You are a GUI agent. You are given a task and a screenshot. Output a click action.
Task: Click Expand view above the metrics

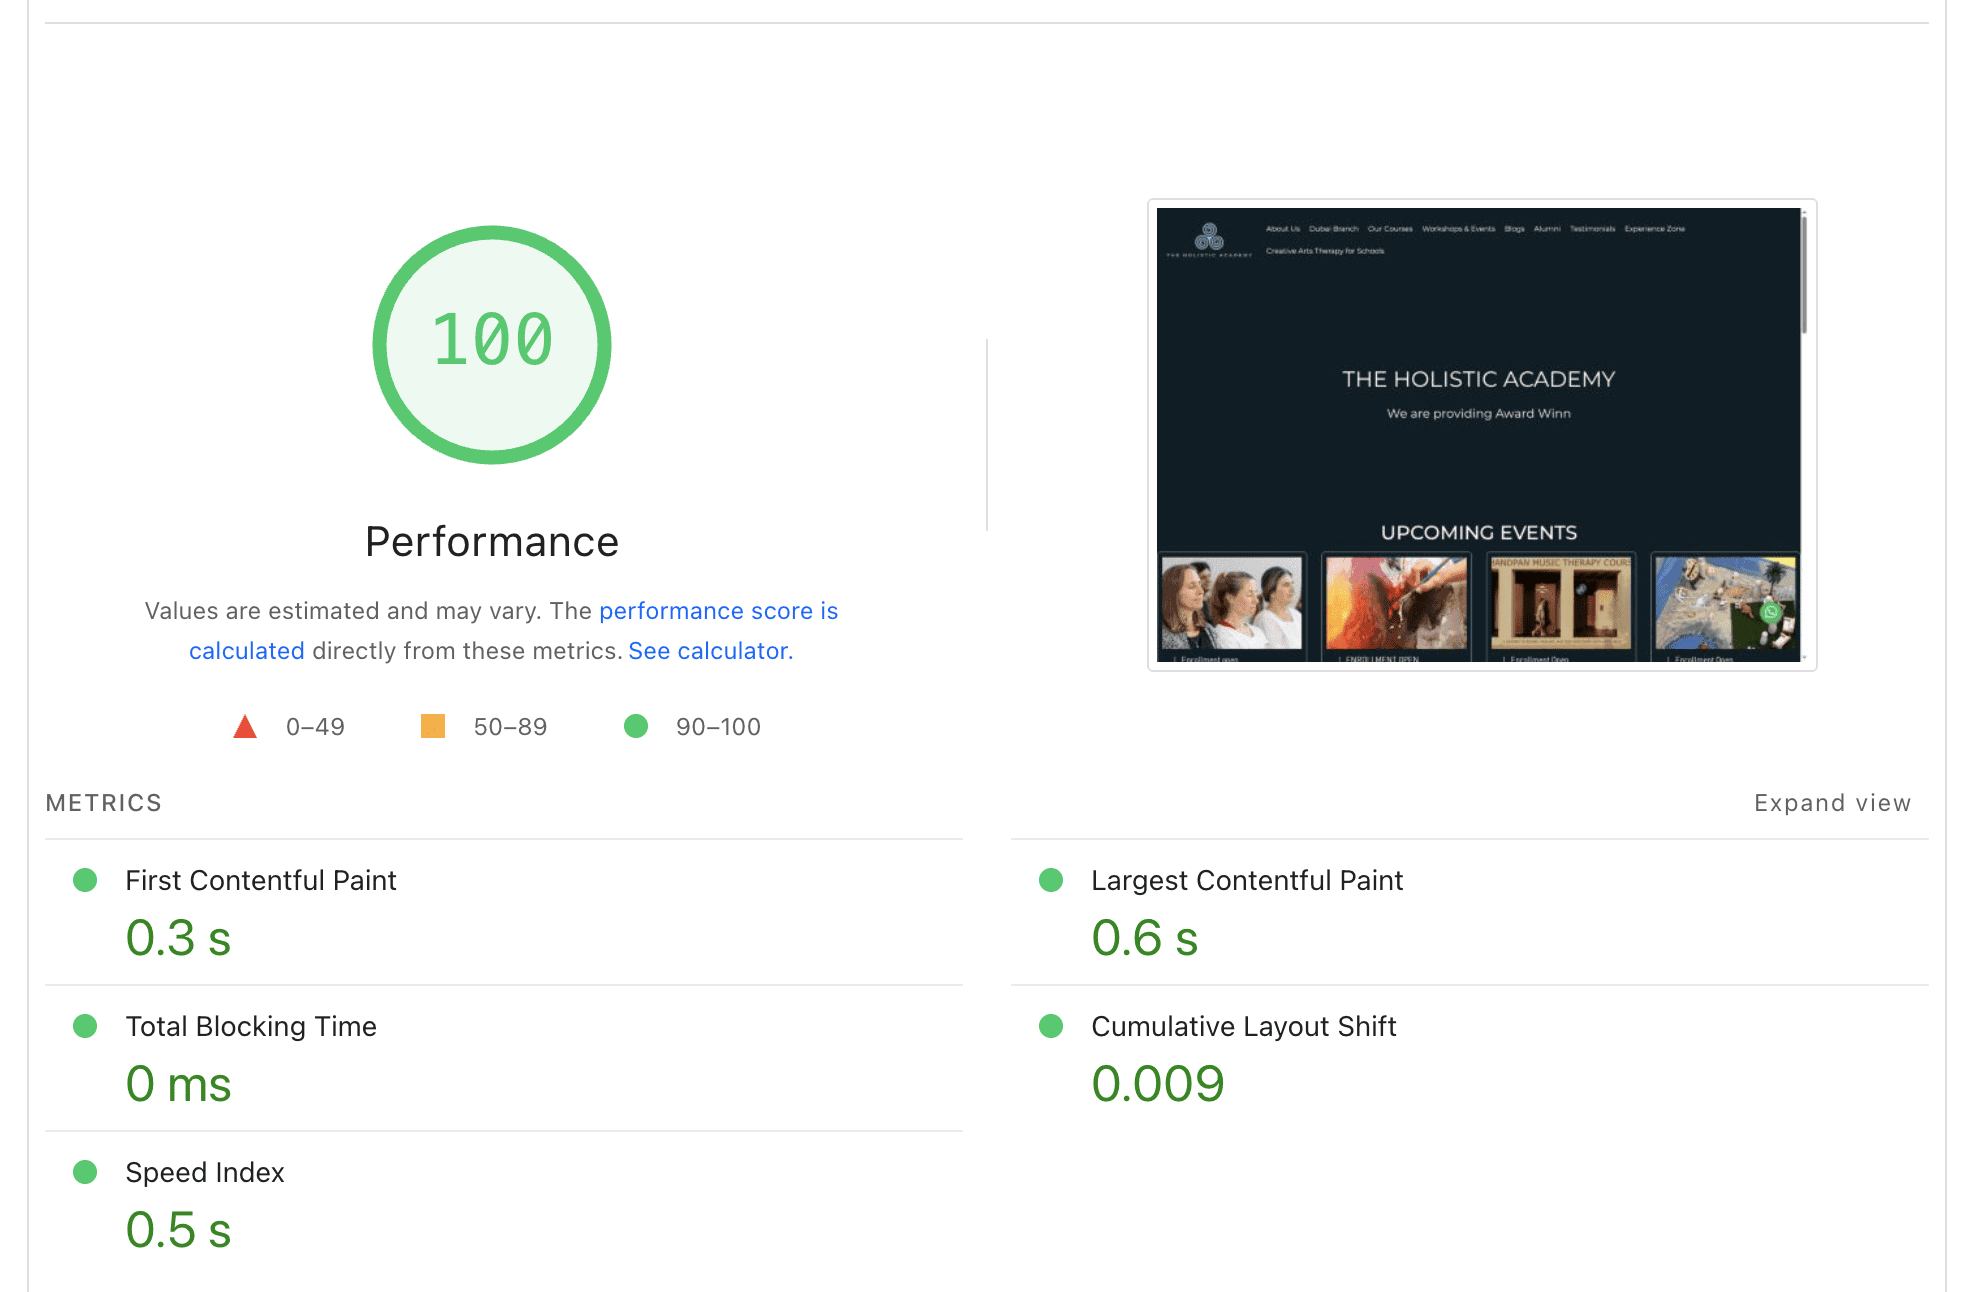click(x=1831, y=802)
